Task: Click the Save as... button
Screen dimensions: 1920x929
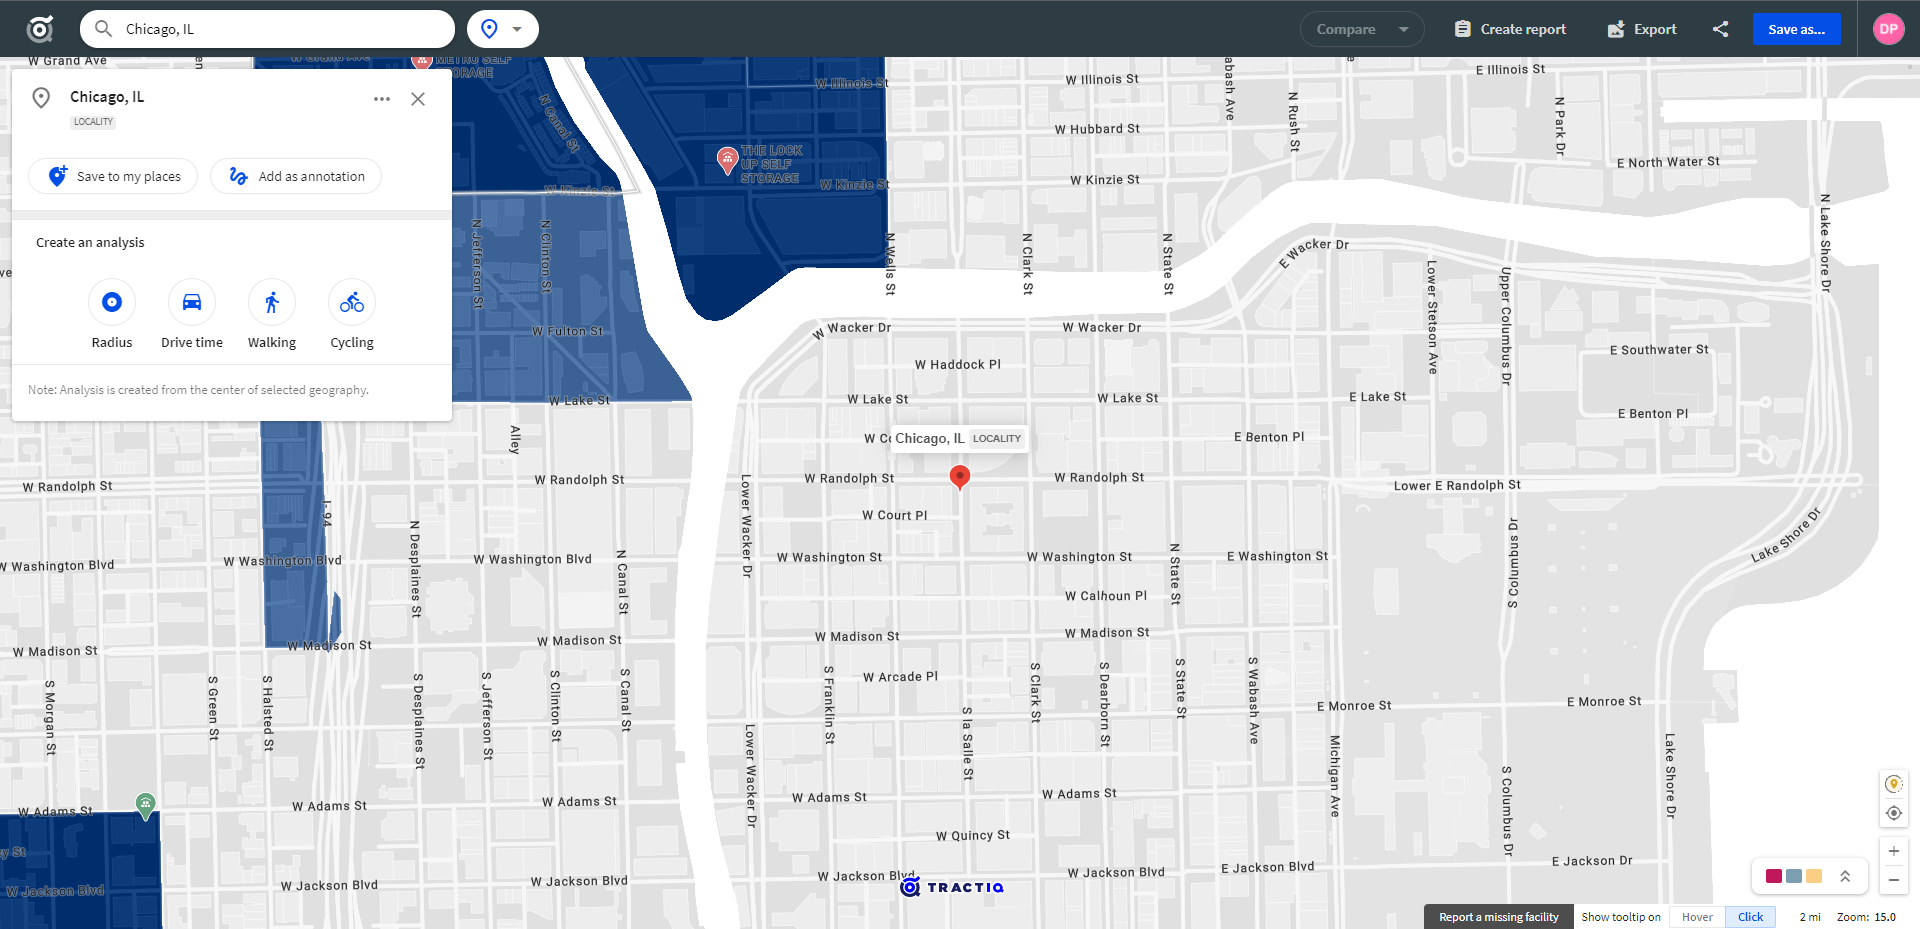Action: [x=1796, y=29]
